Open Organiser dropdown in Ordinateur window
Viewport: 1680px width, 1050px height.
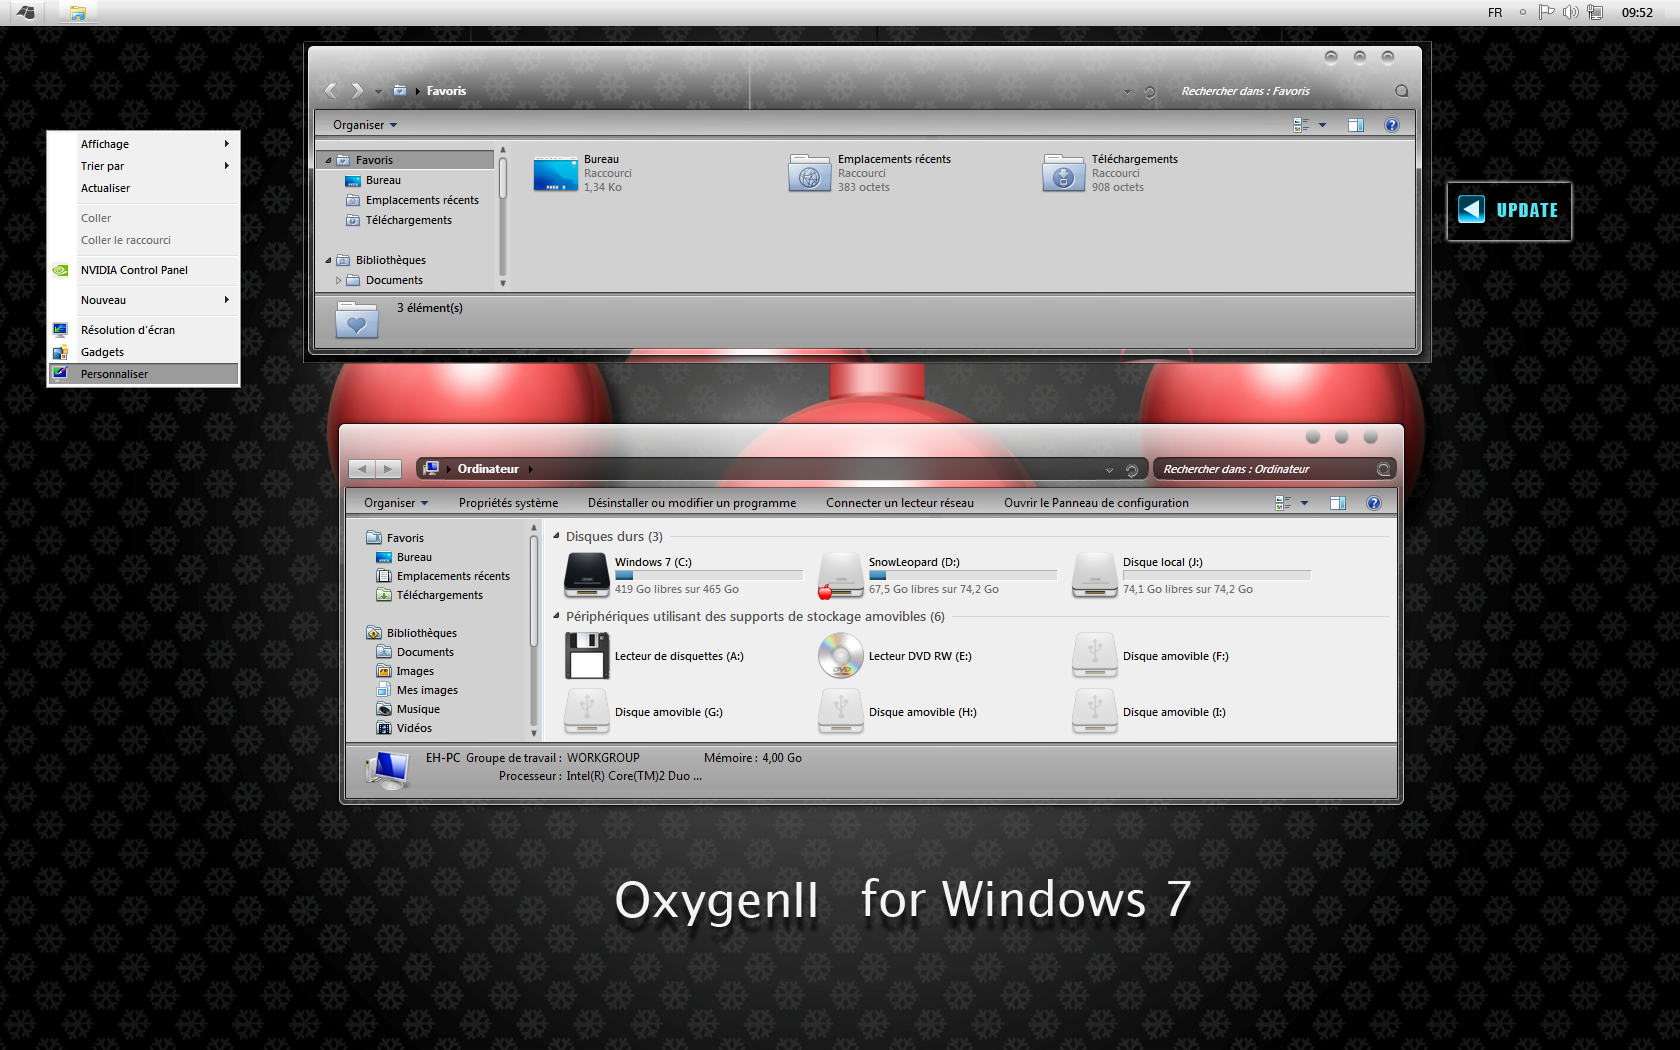tap(396, 503)
